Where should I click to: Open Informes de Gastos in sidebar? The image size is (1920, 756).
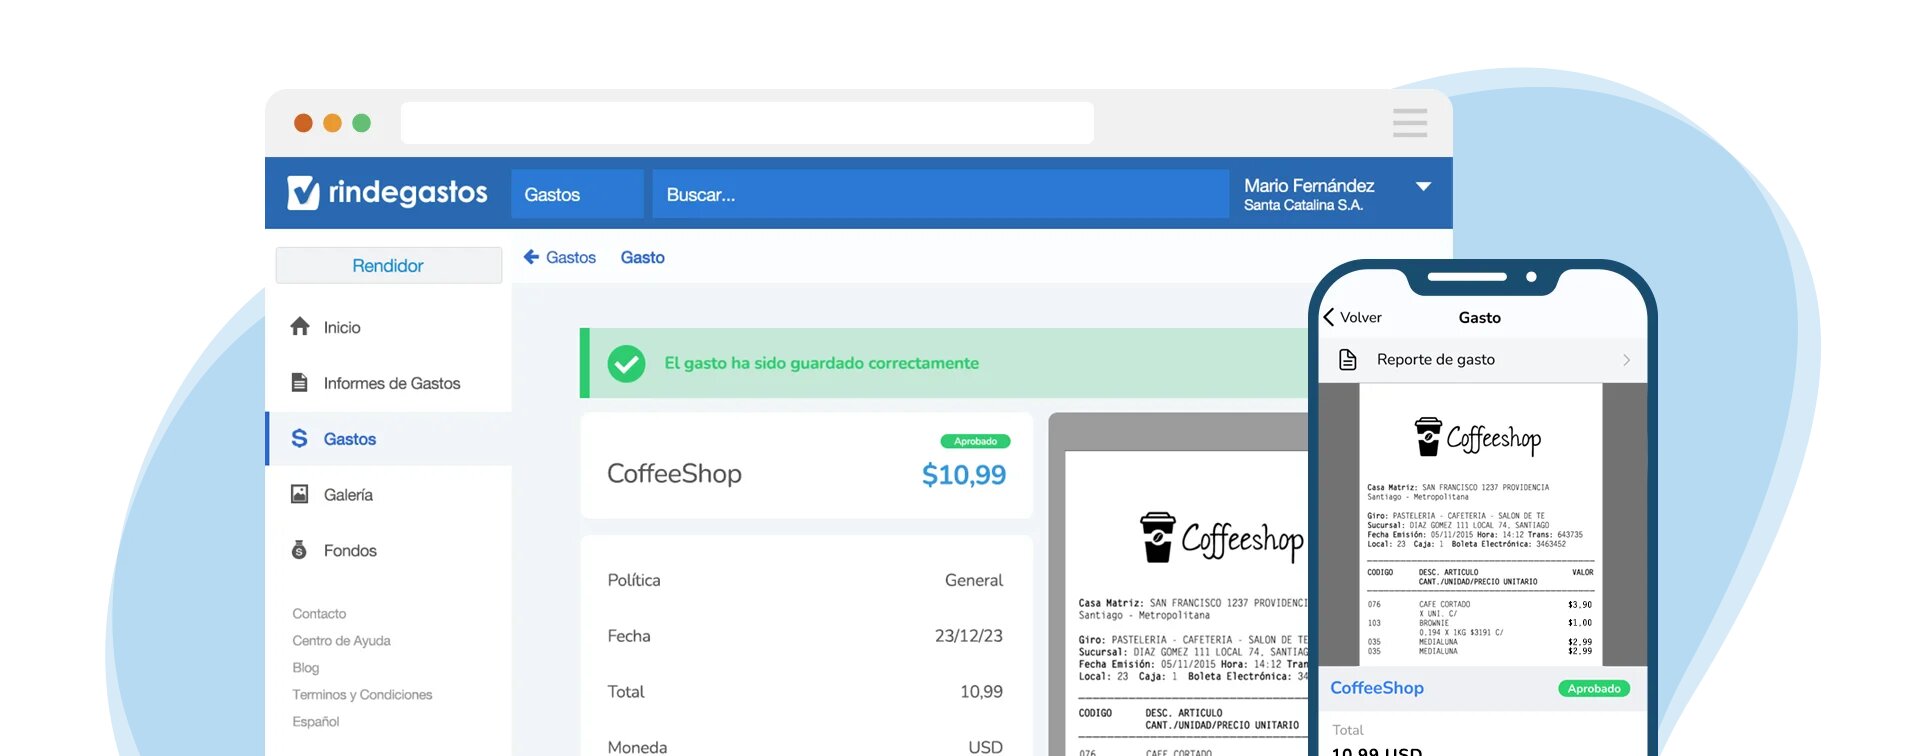pyautogui.click(x=391, y=384)
